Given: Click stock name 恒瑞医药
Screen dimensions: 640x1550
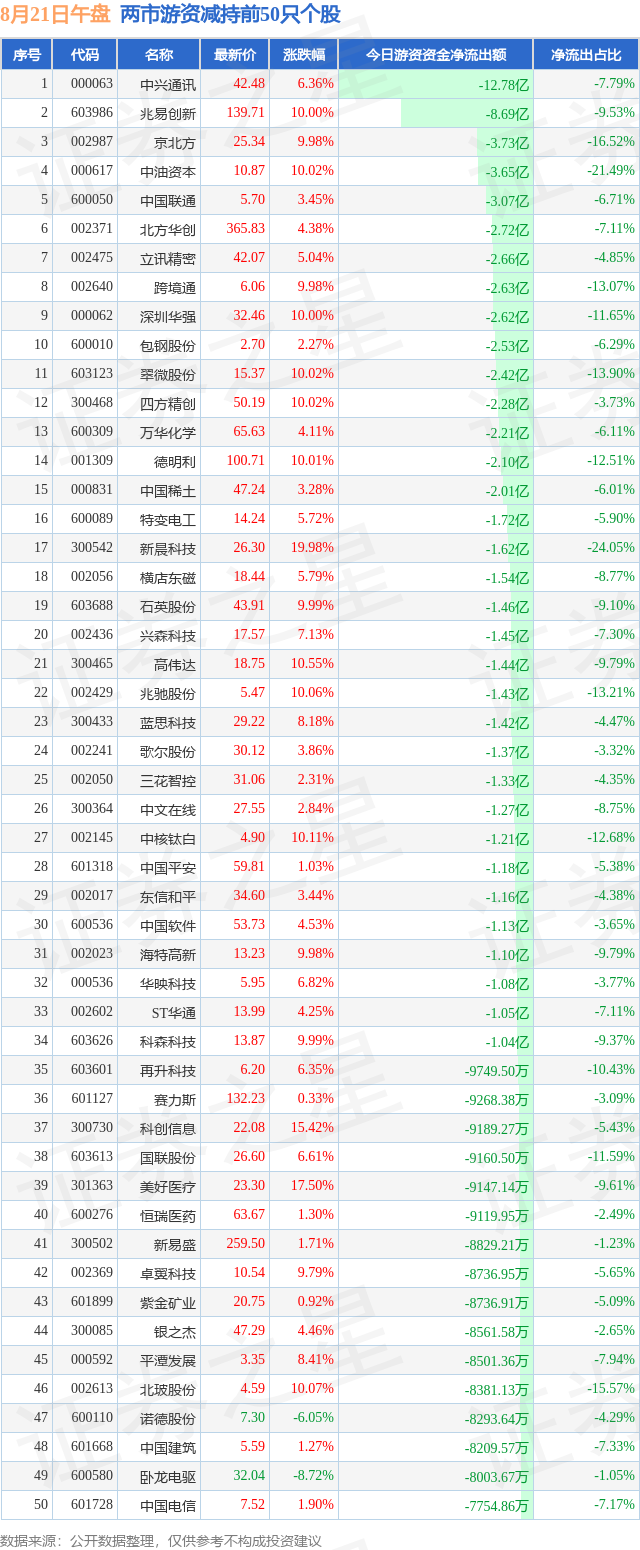Looking at the screenshot, I should tap(168, 1215).
